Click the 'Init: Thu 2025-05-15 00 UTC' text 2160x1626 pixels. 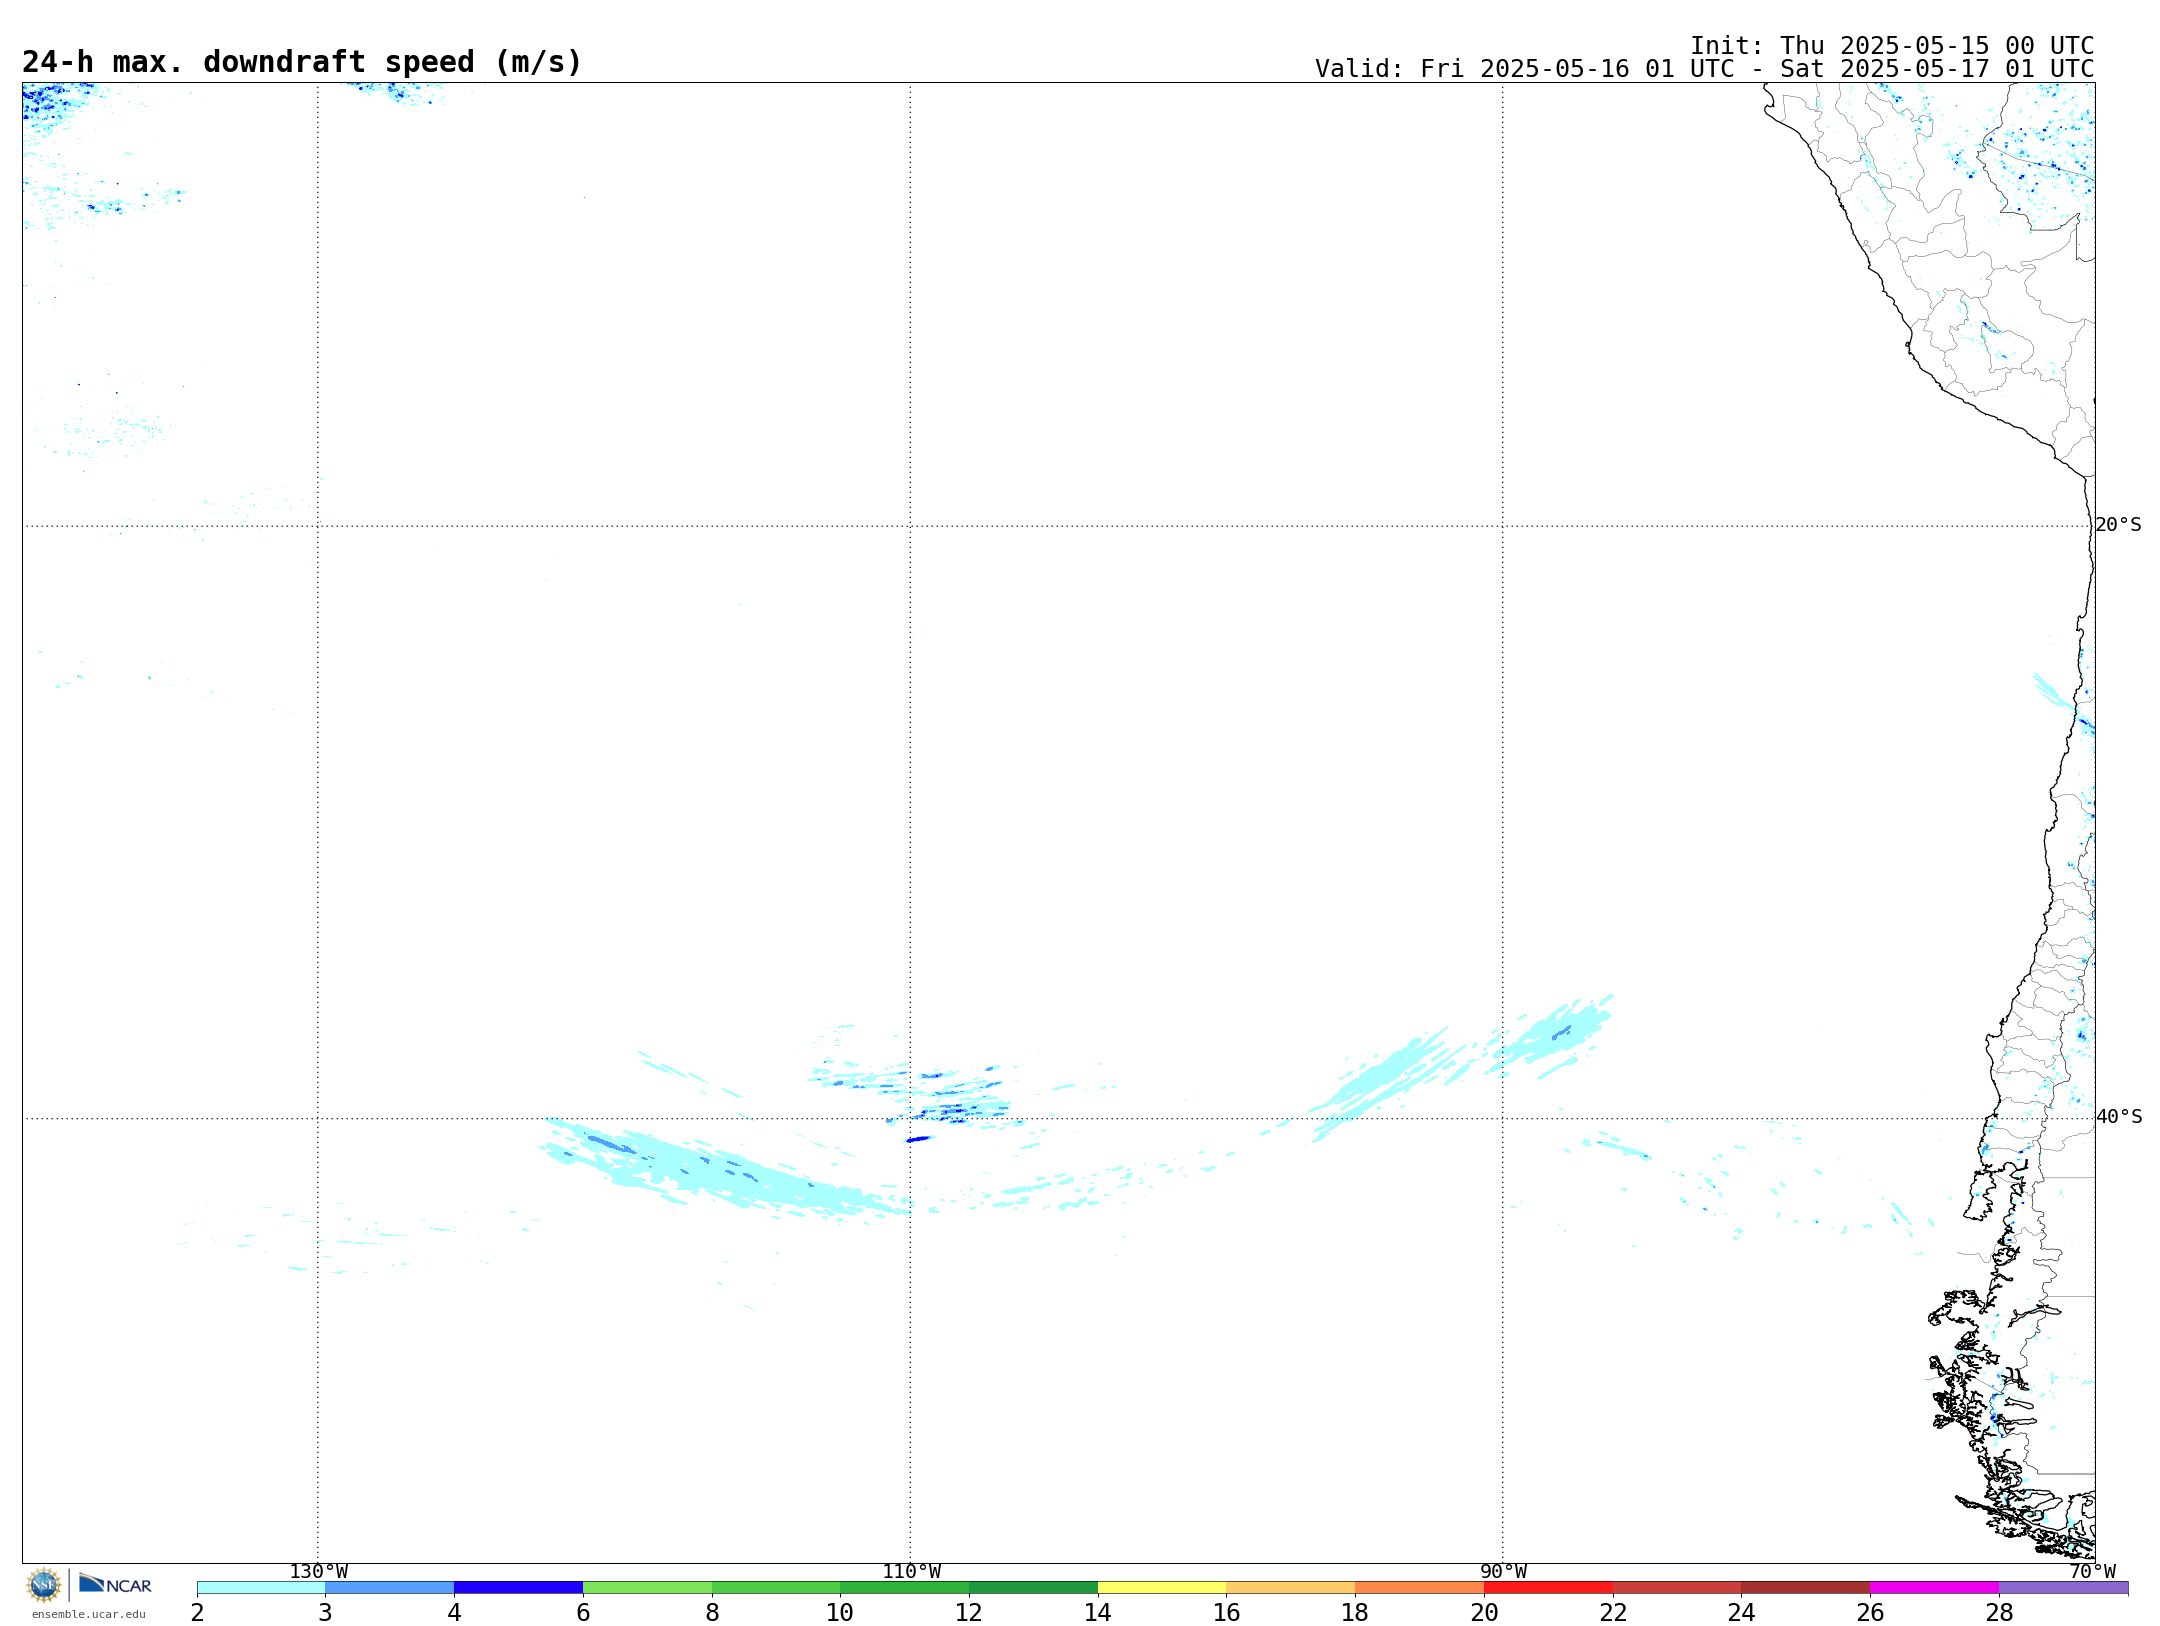coord(1892,46)
